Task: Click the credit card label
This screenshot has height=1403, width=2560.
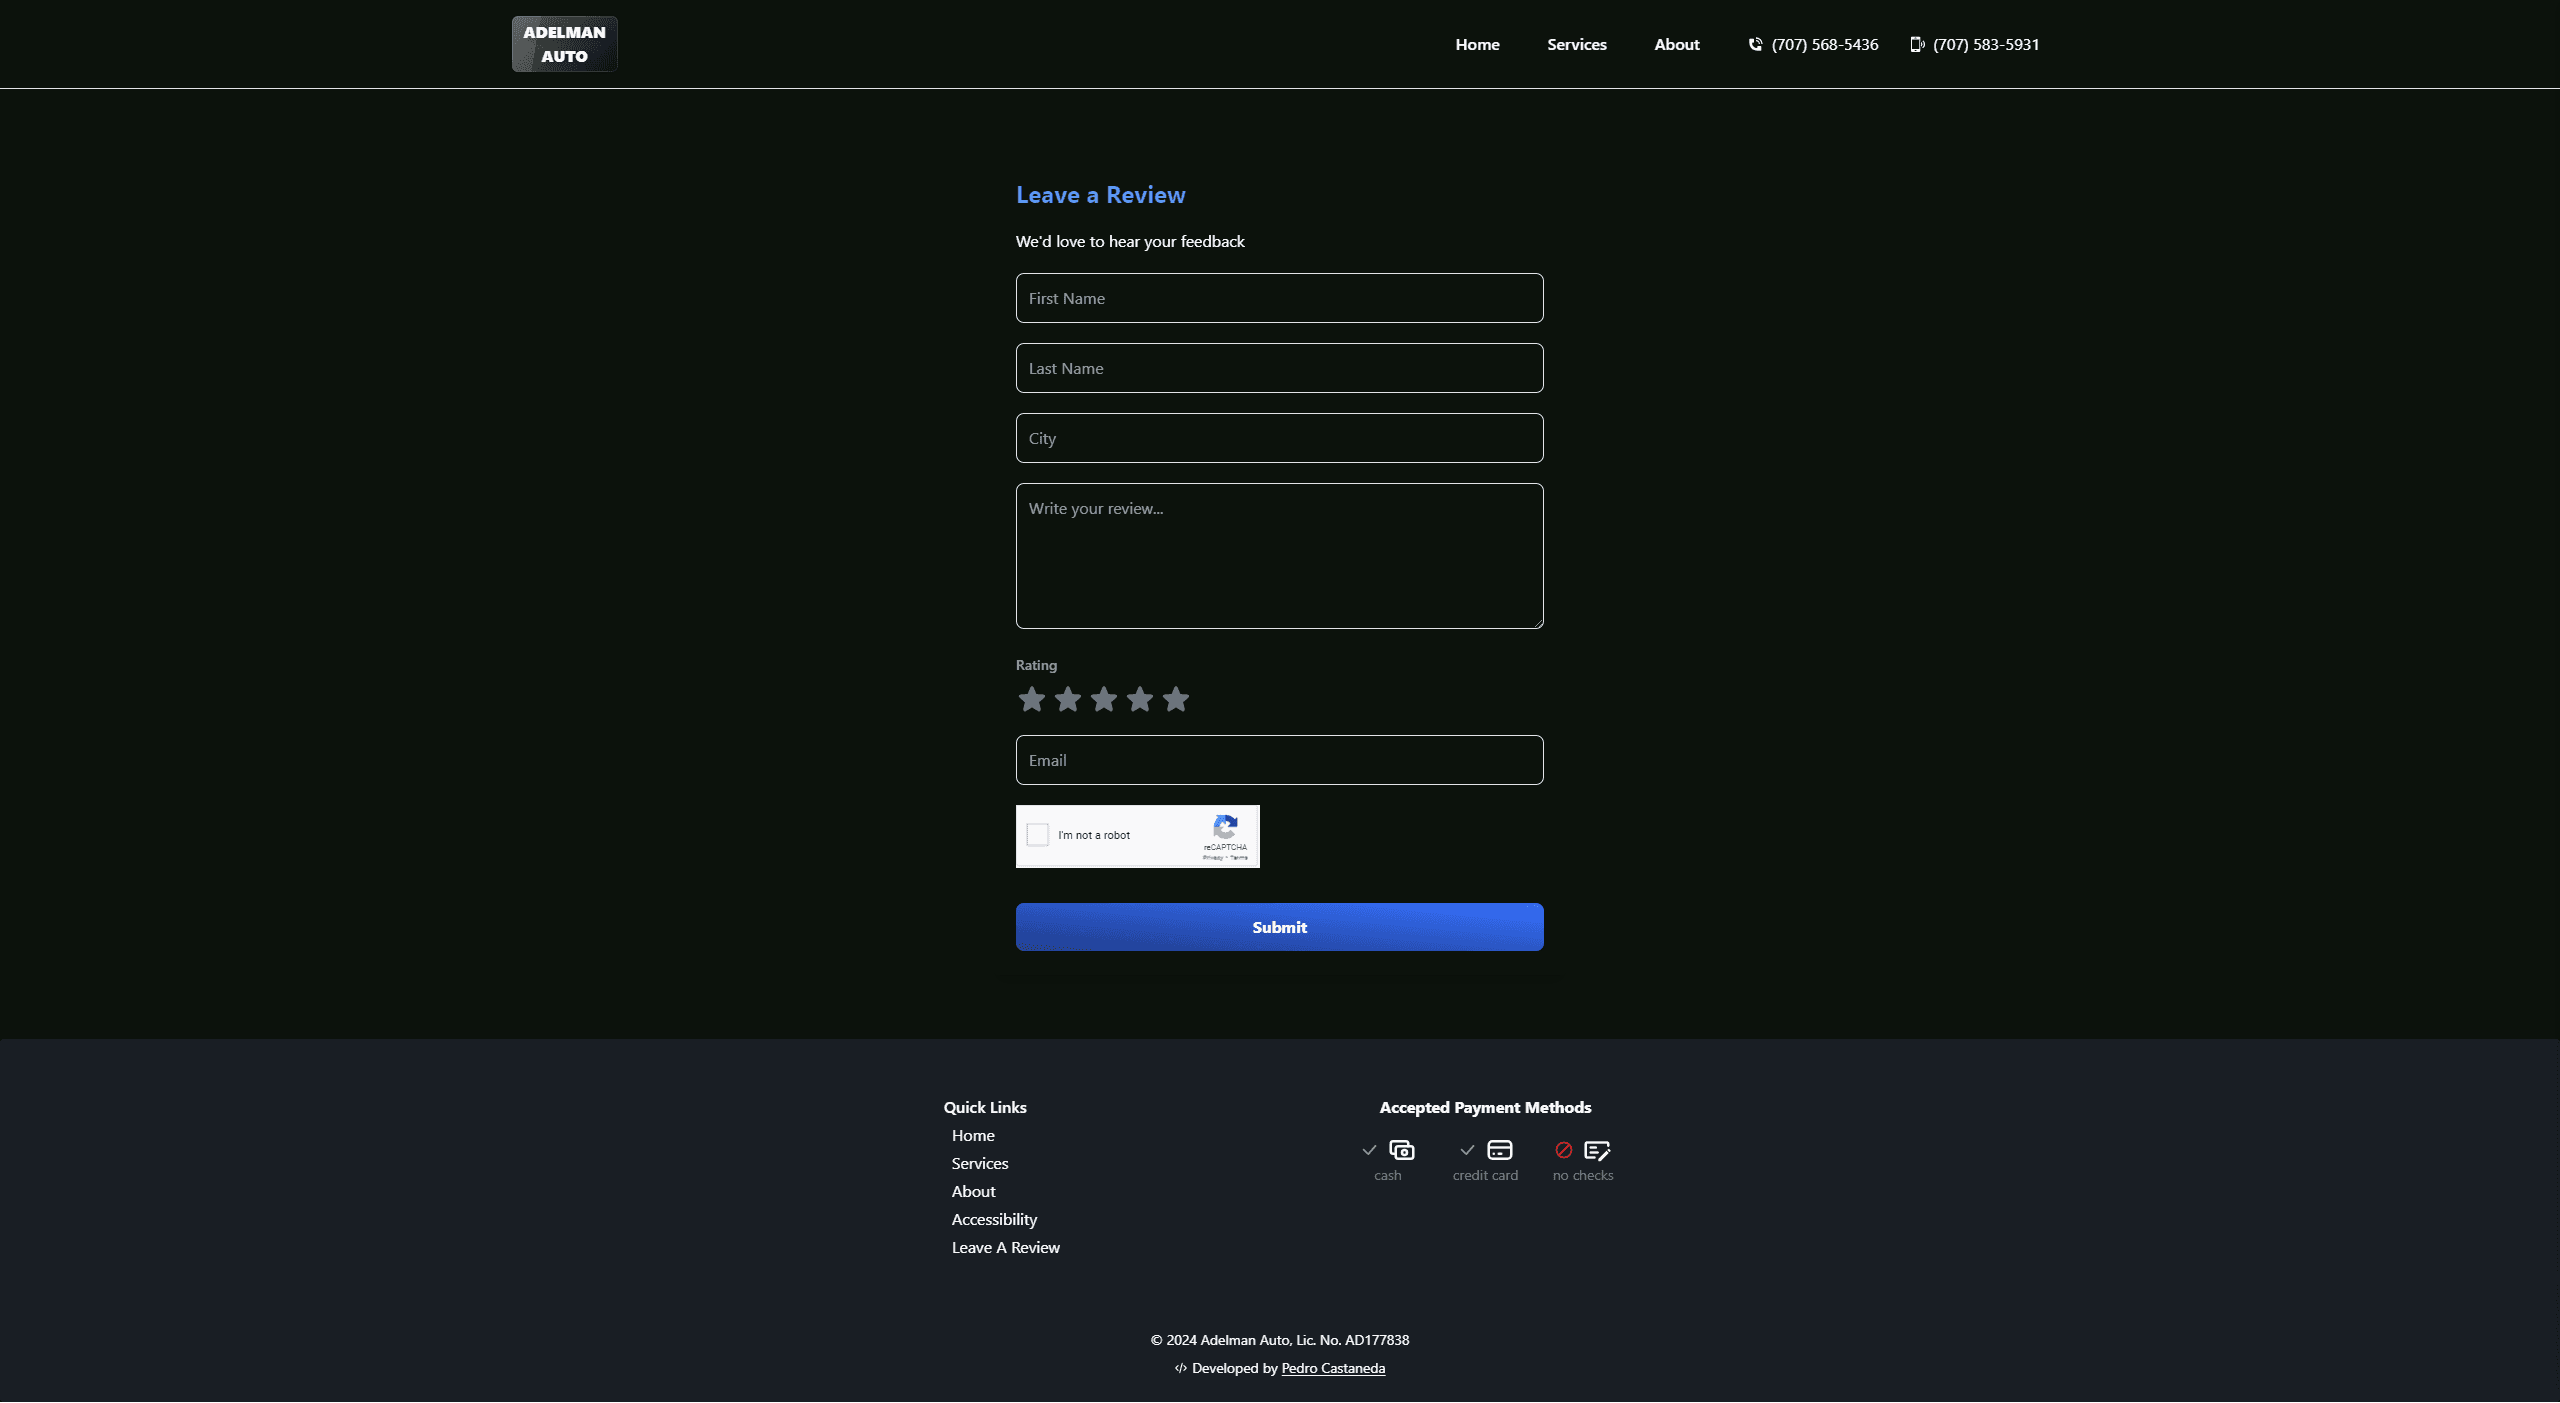Action: point(1485,1175)
